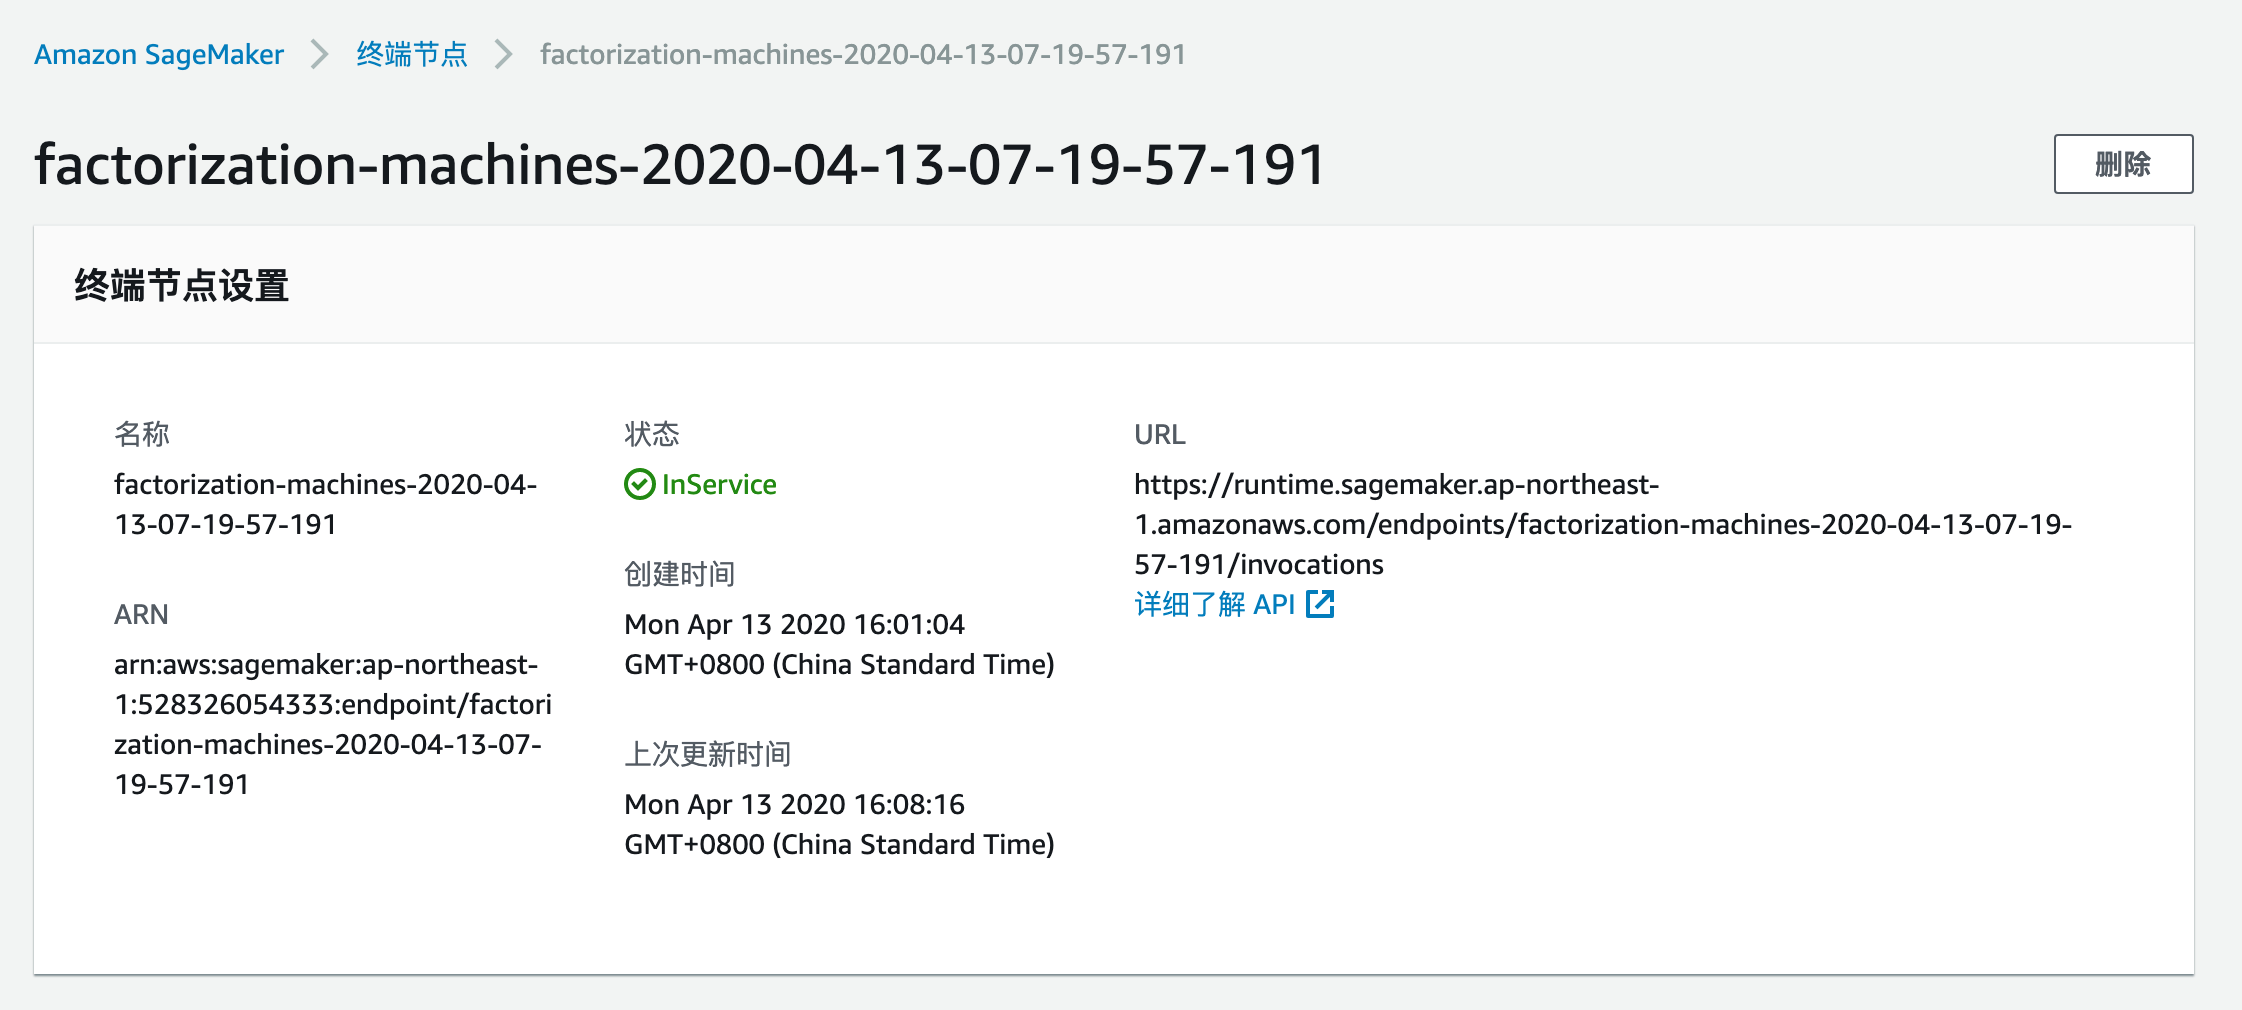
Task: Click the chevron after Amazon SageMaker breadcrumb
Action: pyautogui.click(x=320, y=54)
